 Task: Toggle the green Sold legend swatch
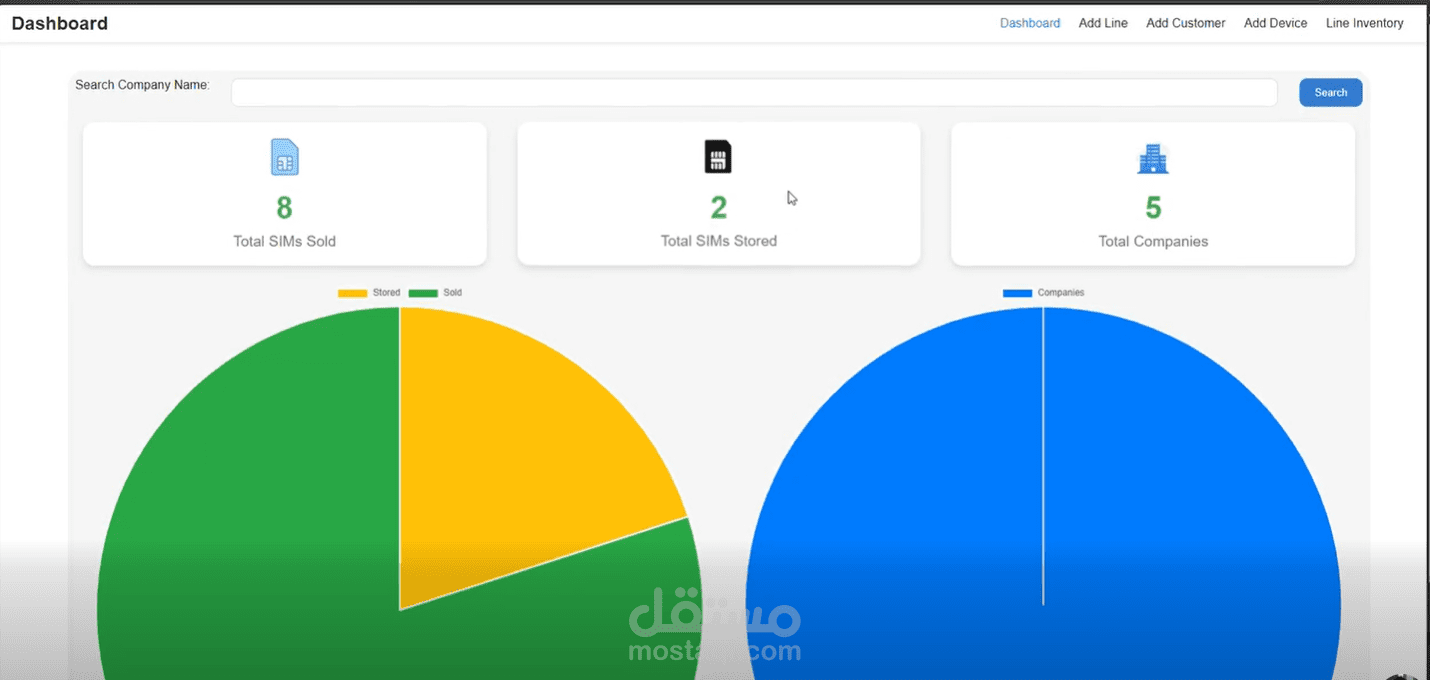(424, 293)
